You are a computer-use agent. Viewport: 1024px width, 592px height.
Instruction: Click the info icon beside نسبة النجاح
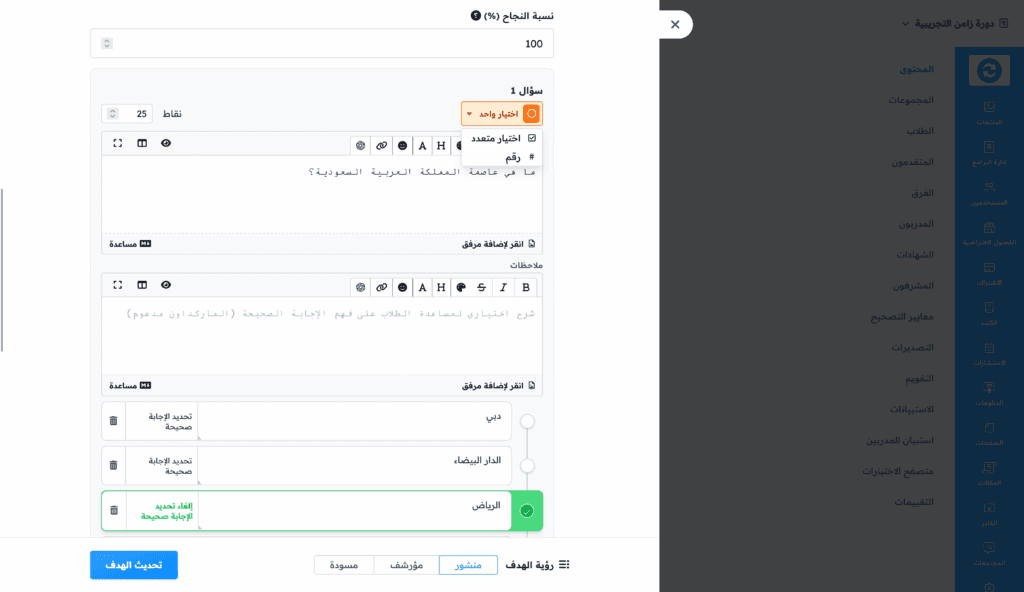point(475,15)
